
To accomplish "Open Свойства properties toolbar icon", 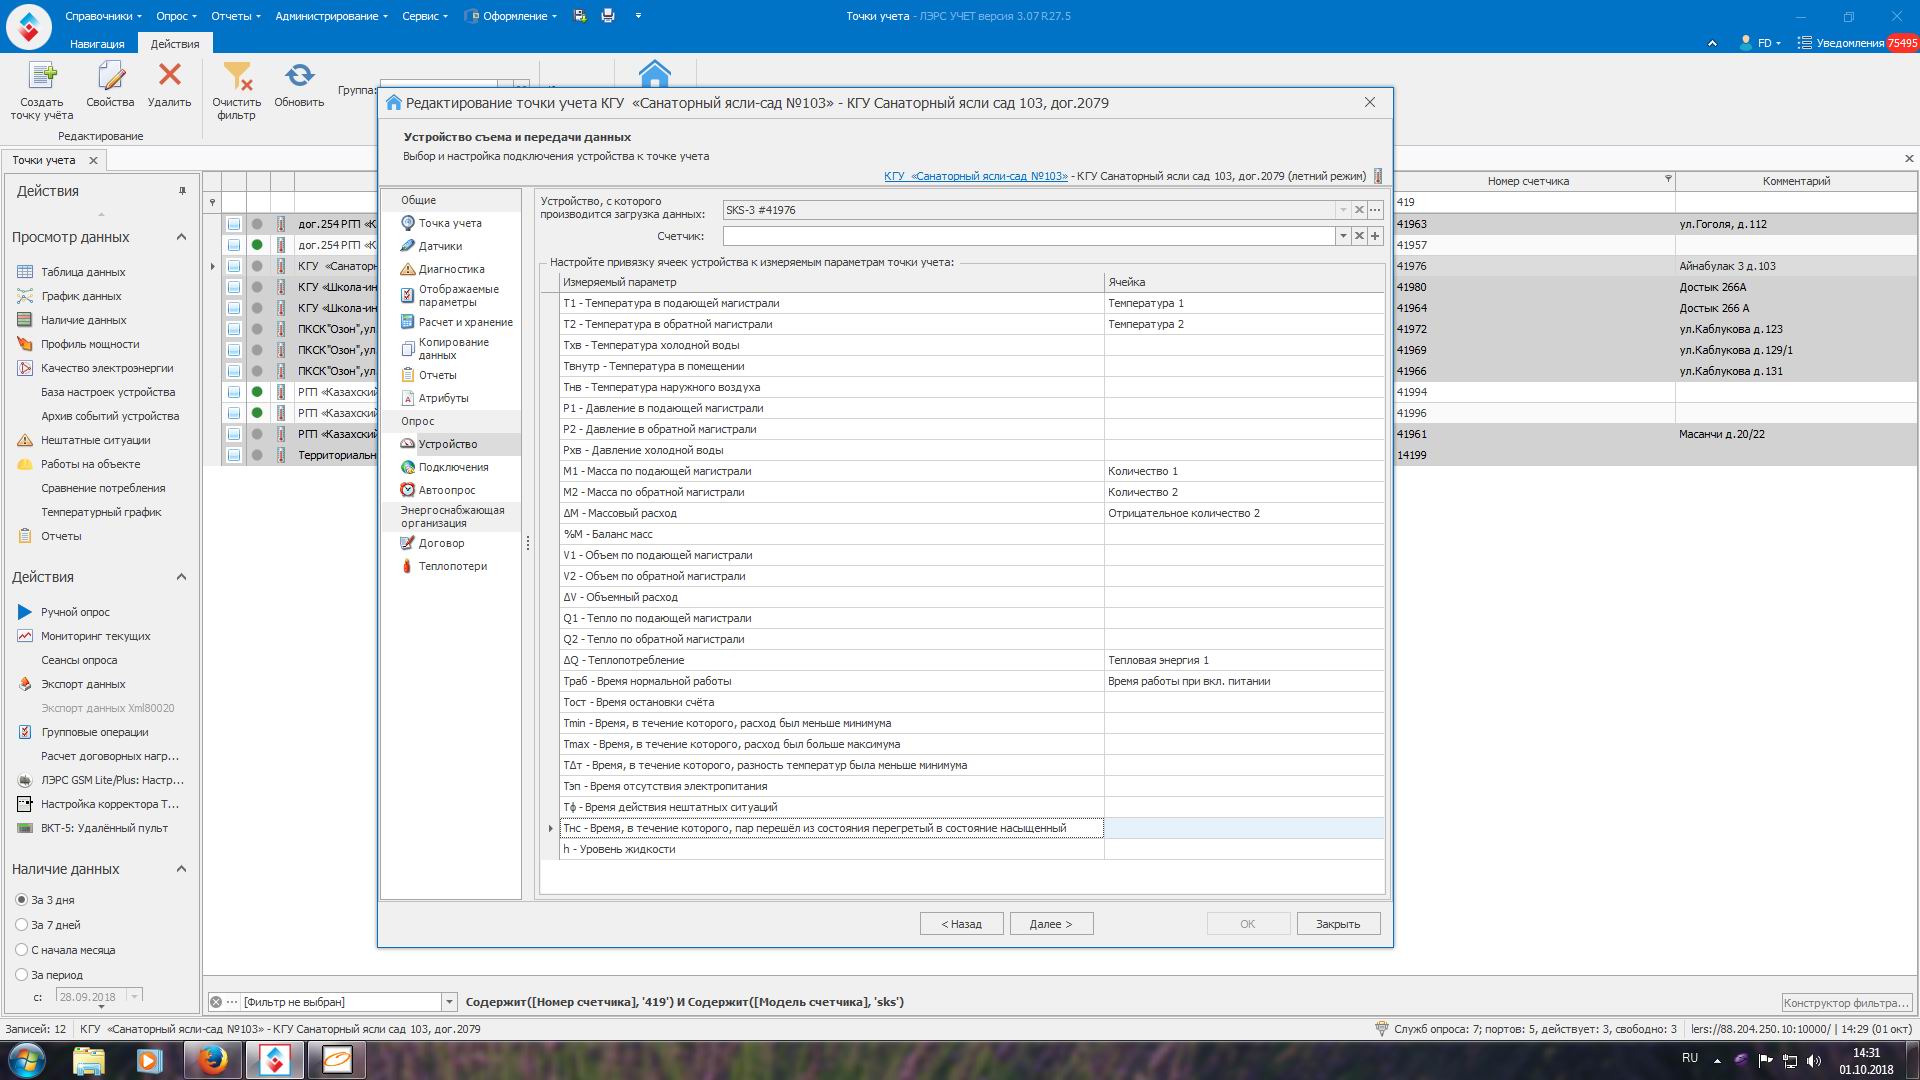I will click(x=110, y=85).
